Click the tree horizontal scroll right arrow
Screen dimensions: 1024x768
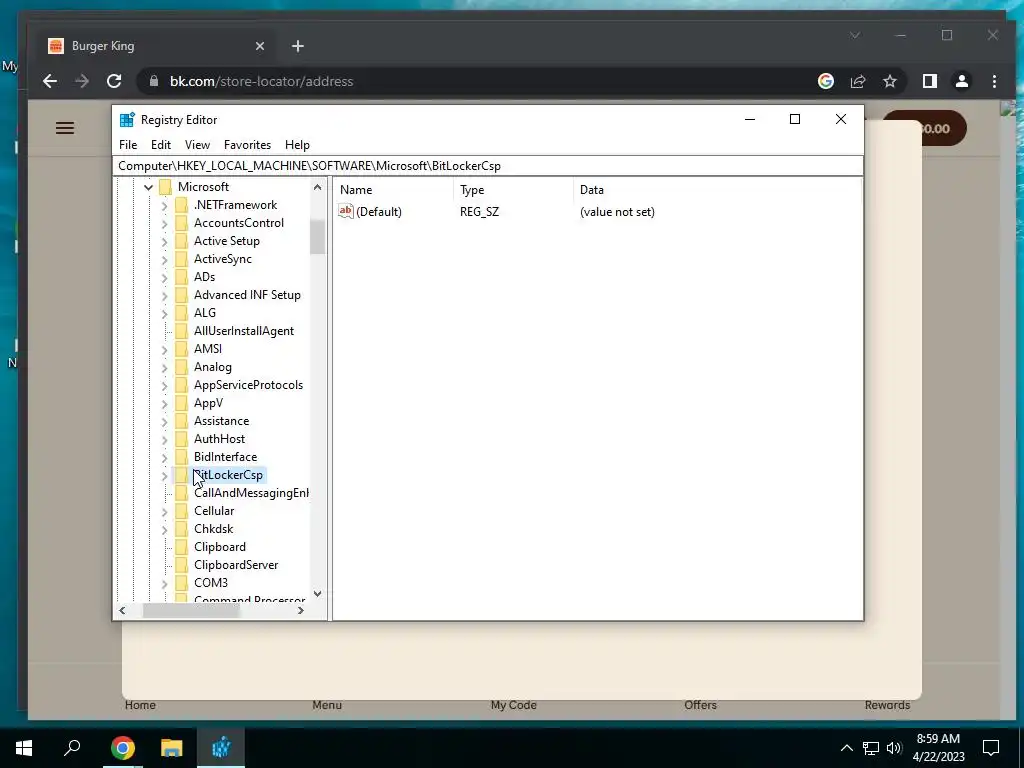pos(300,611)
